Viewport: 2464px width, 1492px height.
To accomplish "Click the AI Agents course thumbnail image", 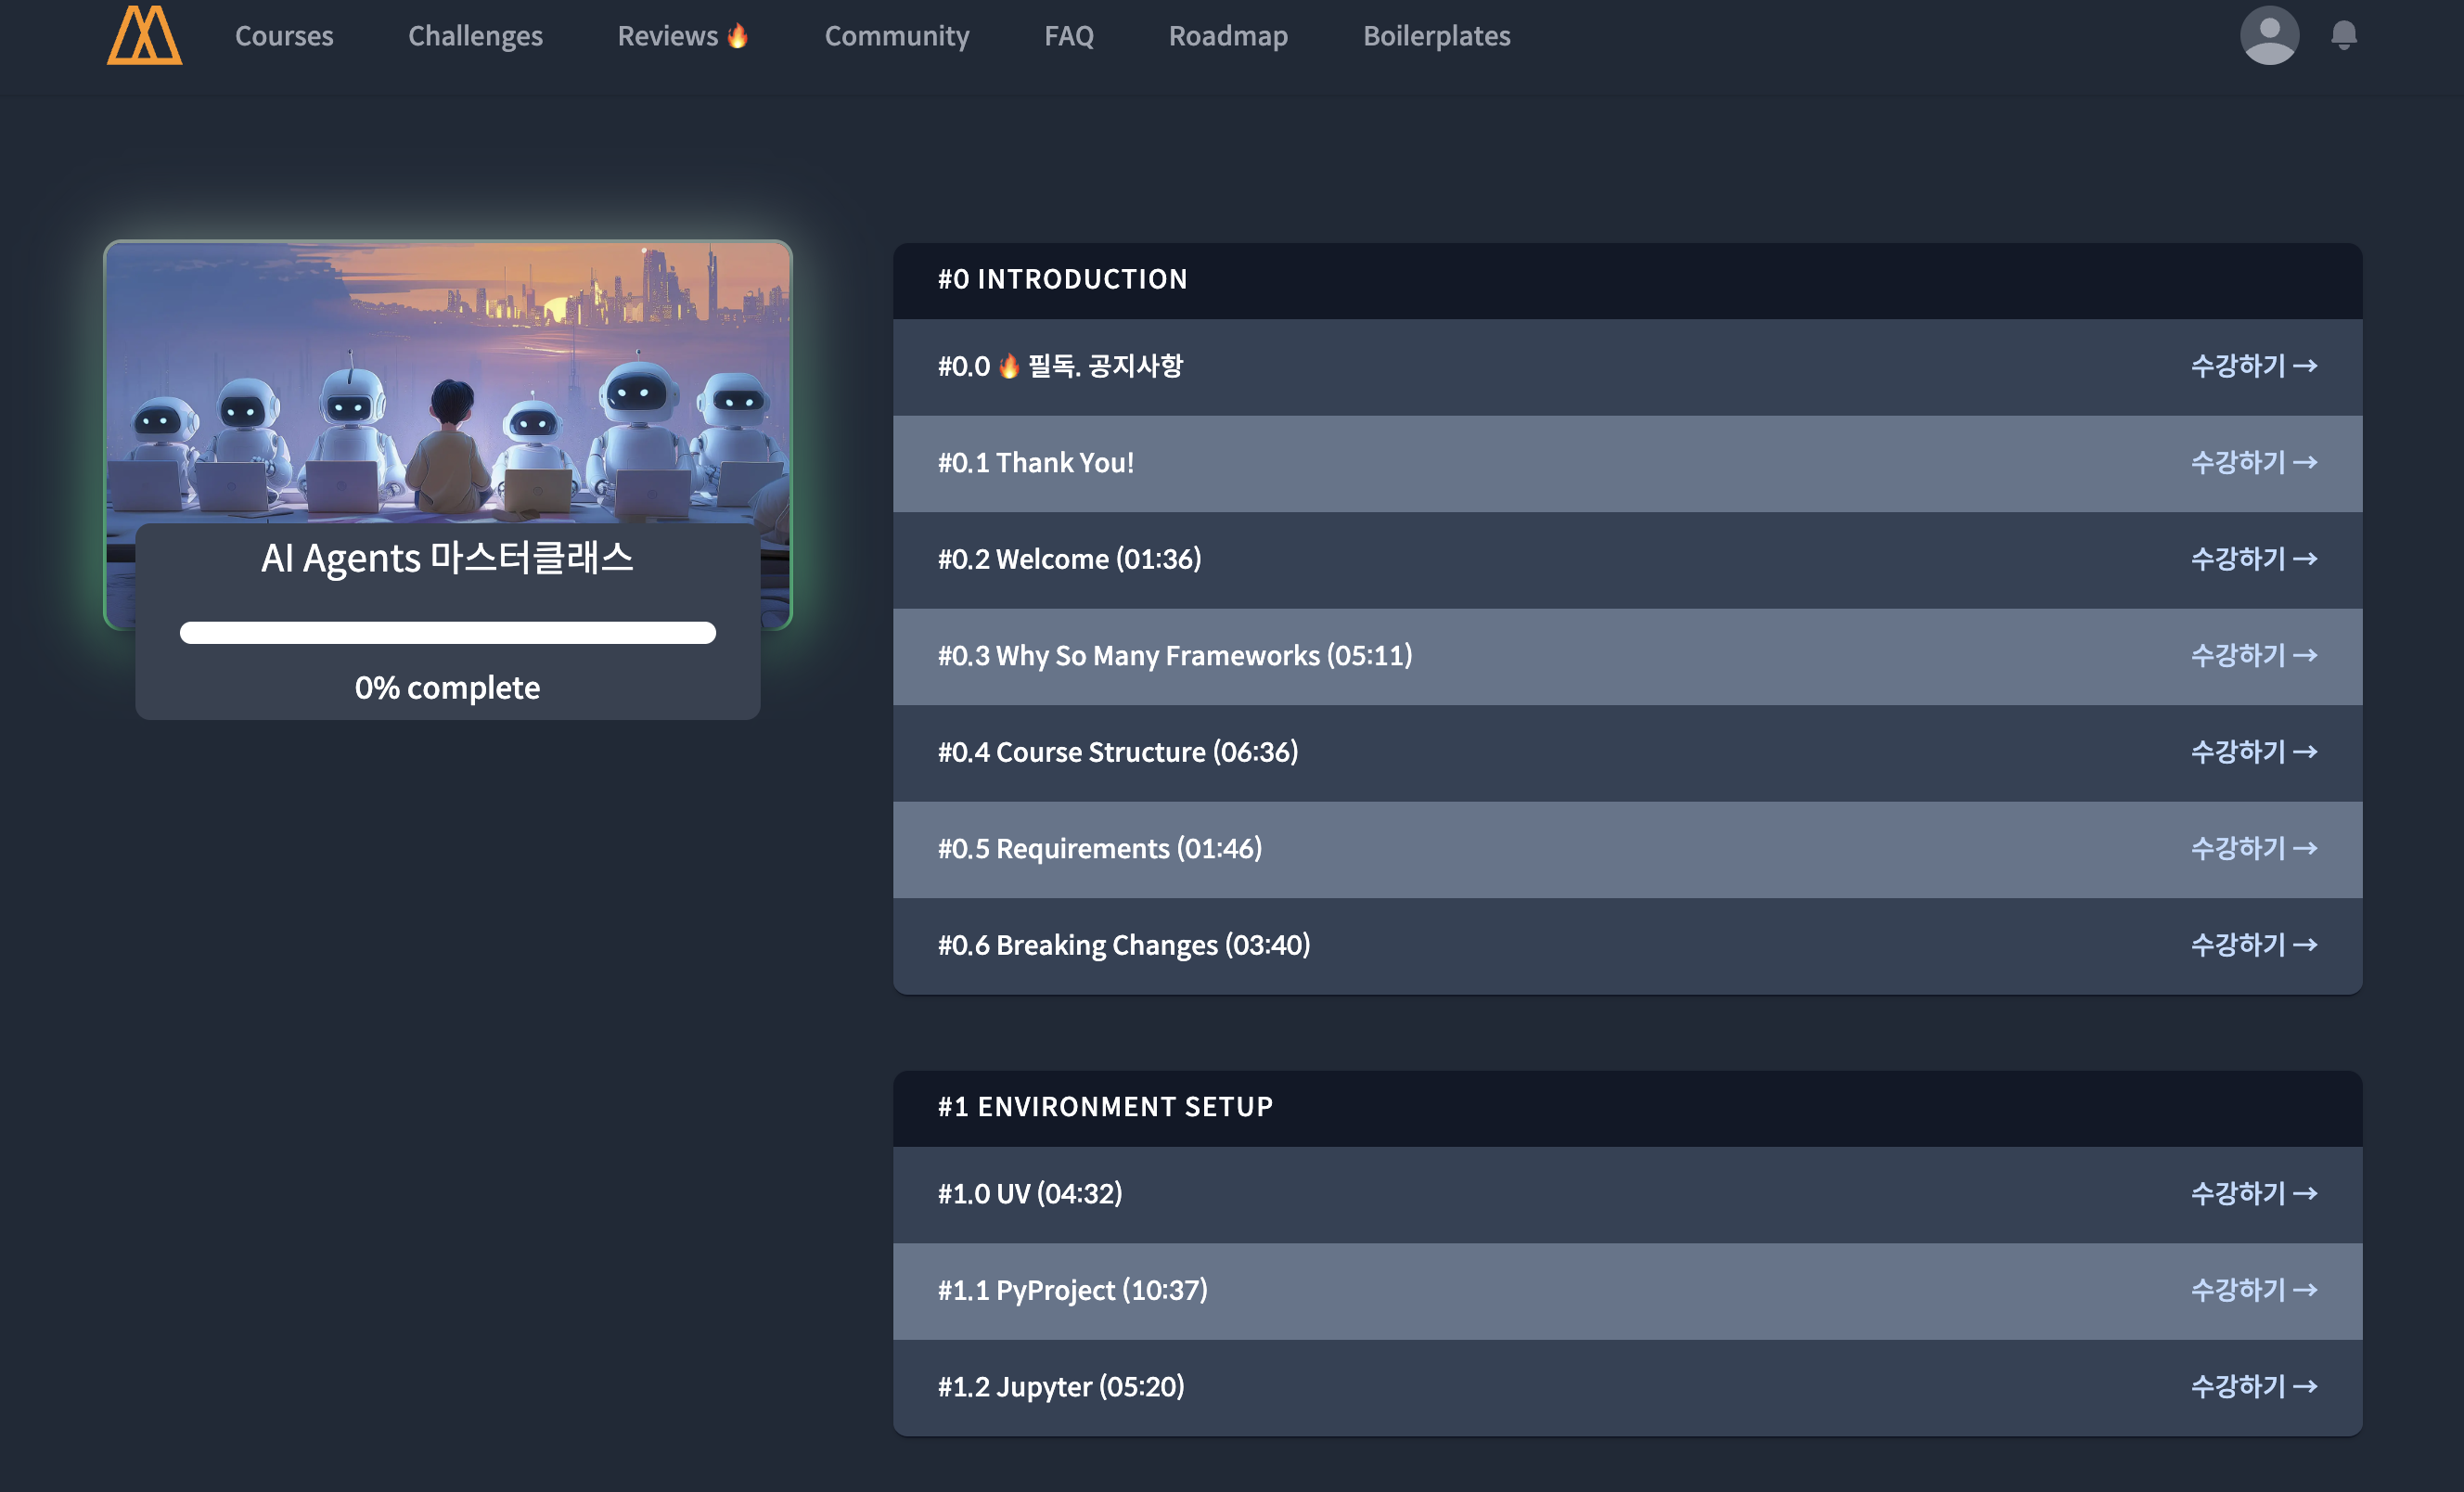I will point(447,380).
